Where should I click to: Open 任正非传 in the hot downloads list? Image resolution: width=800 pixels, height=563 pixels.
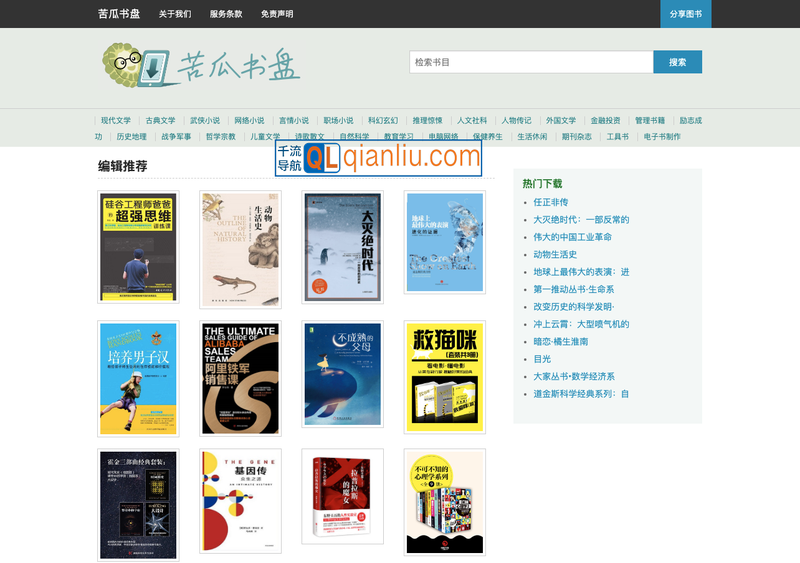click(x=550, y=202)
